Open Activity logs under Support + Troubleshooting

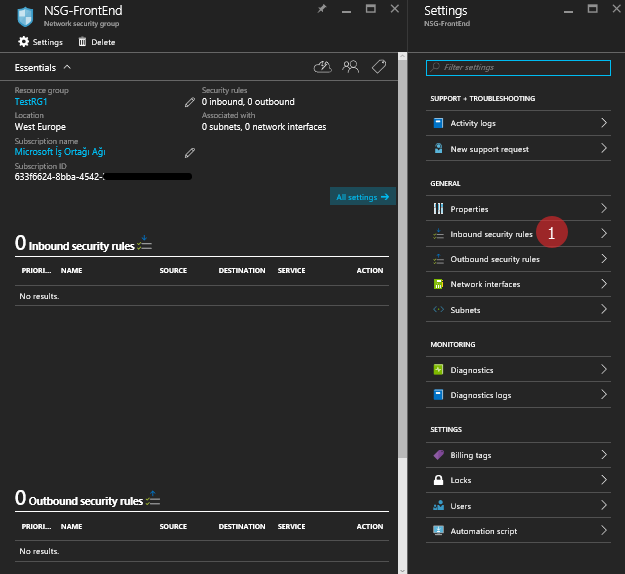[x=473, y=123]
